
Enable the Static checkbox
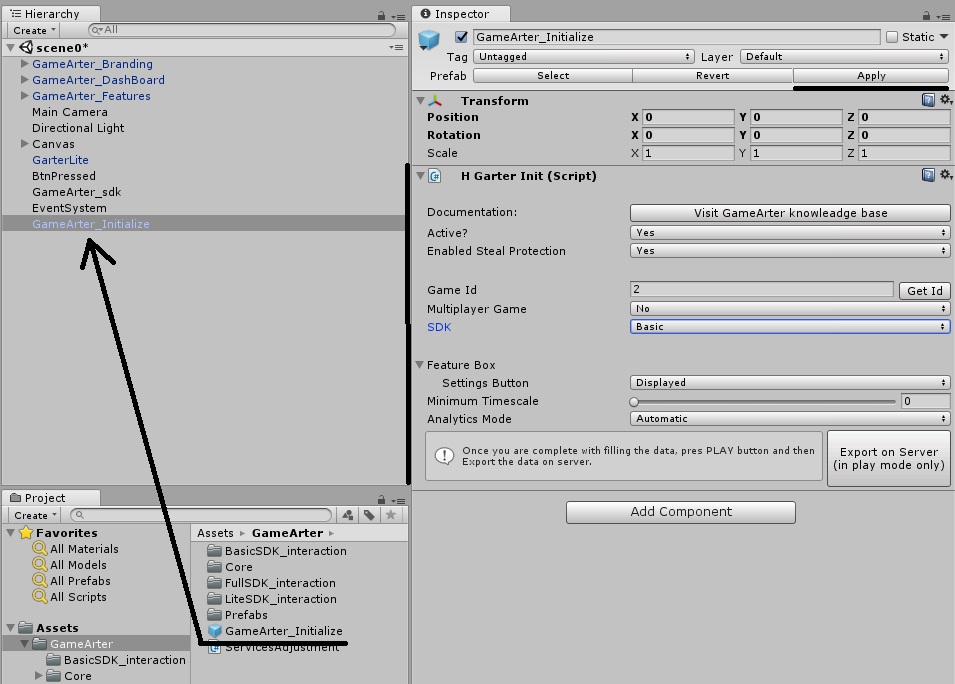pos(892,37)
